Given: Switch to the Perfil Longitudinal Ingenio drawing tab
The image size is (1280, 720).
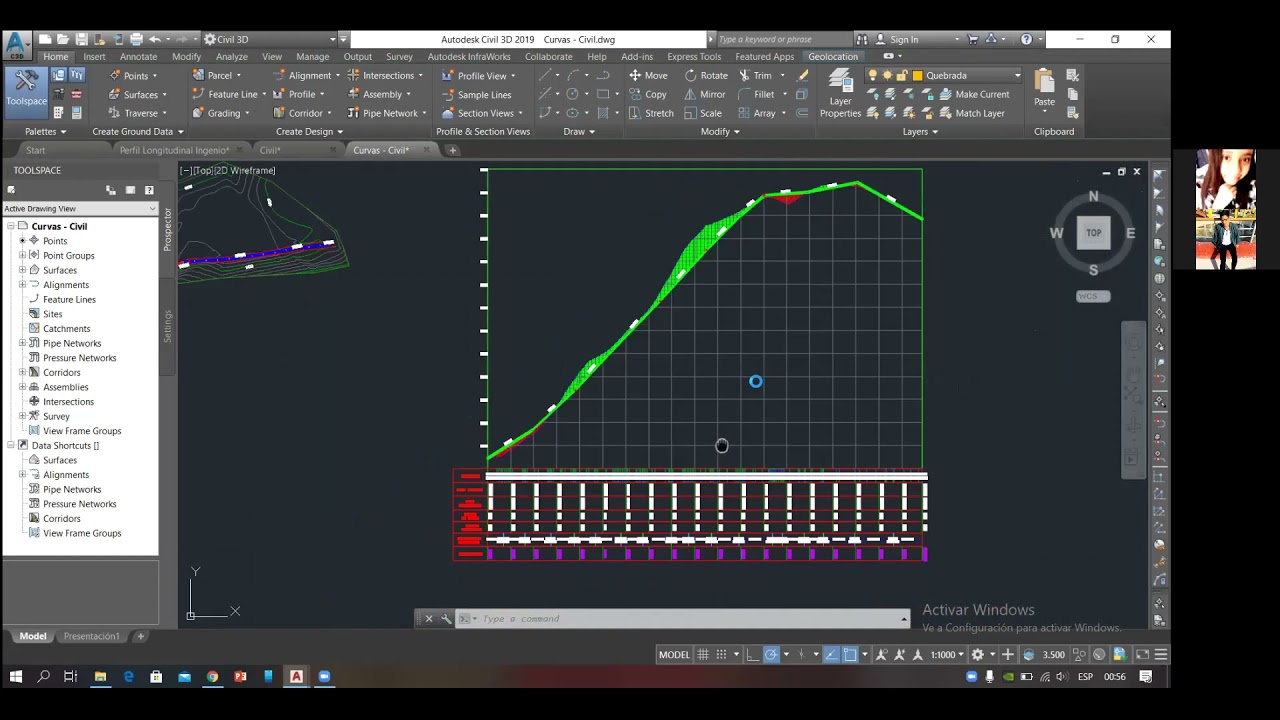Looking at the screenshot, I should (x=174, y=150).
